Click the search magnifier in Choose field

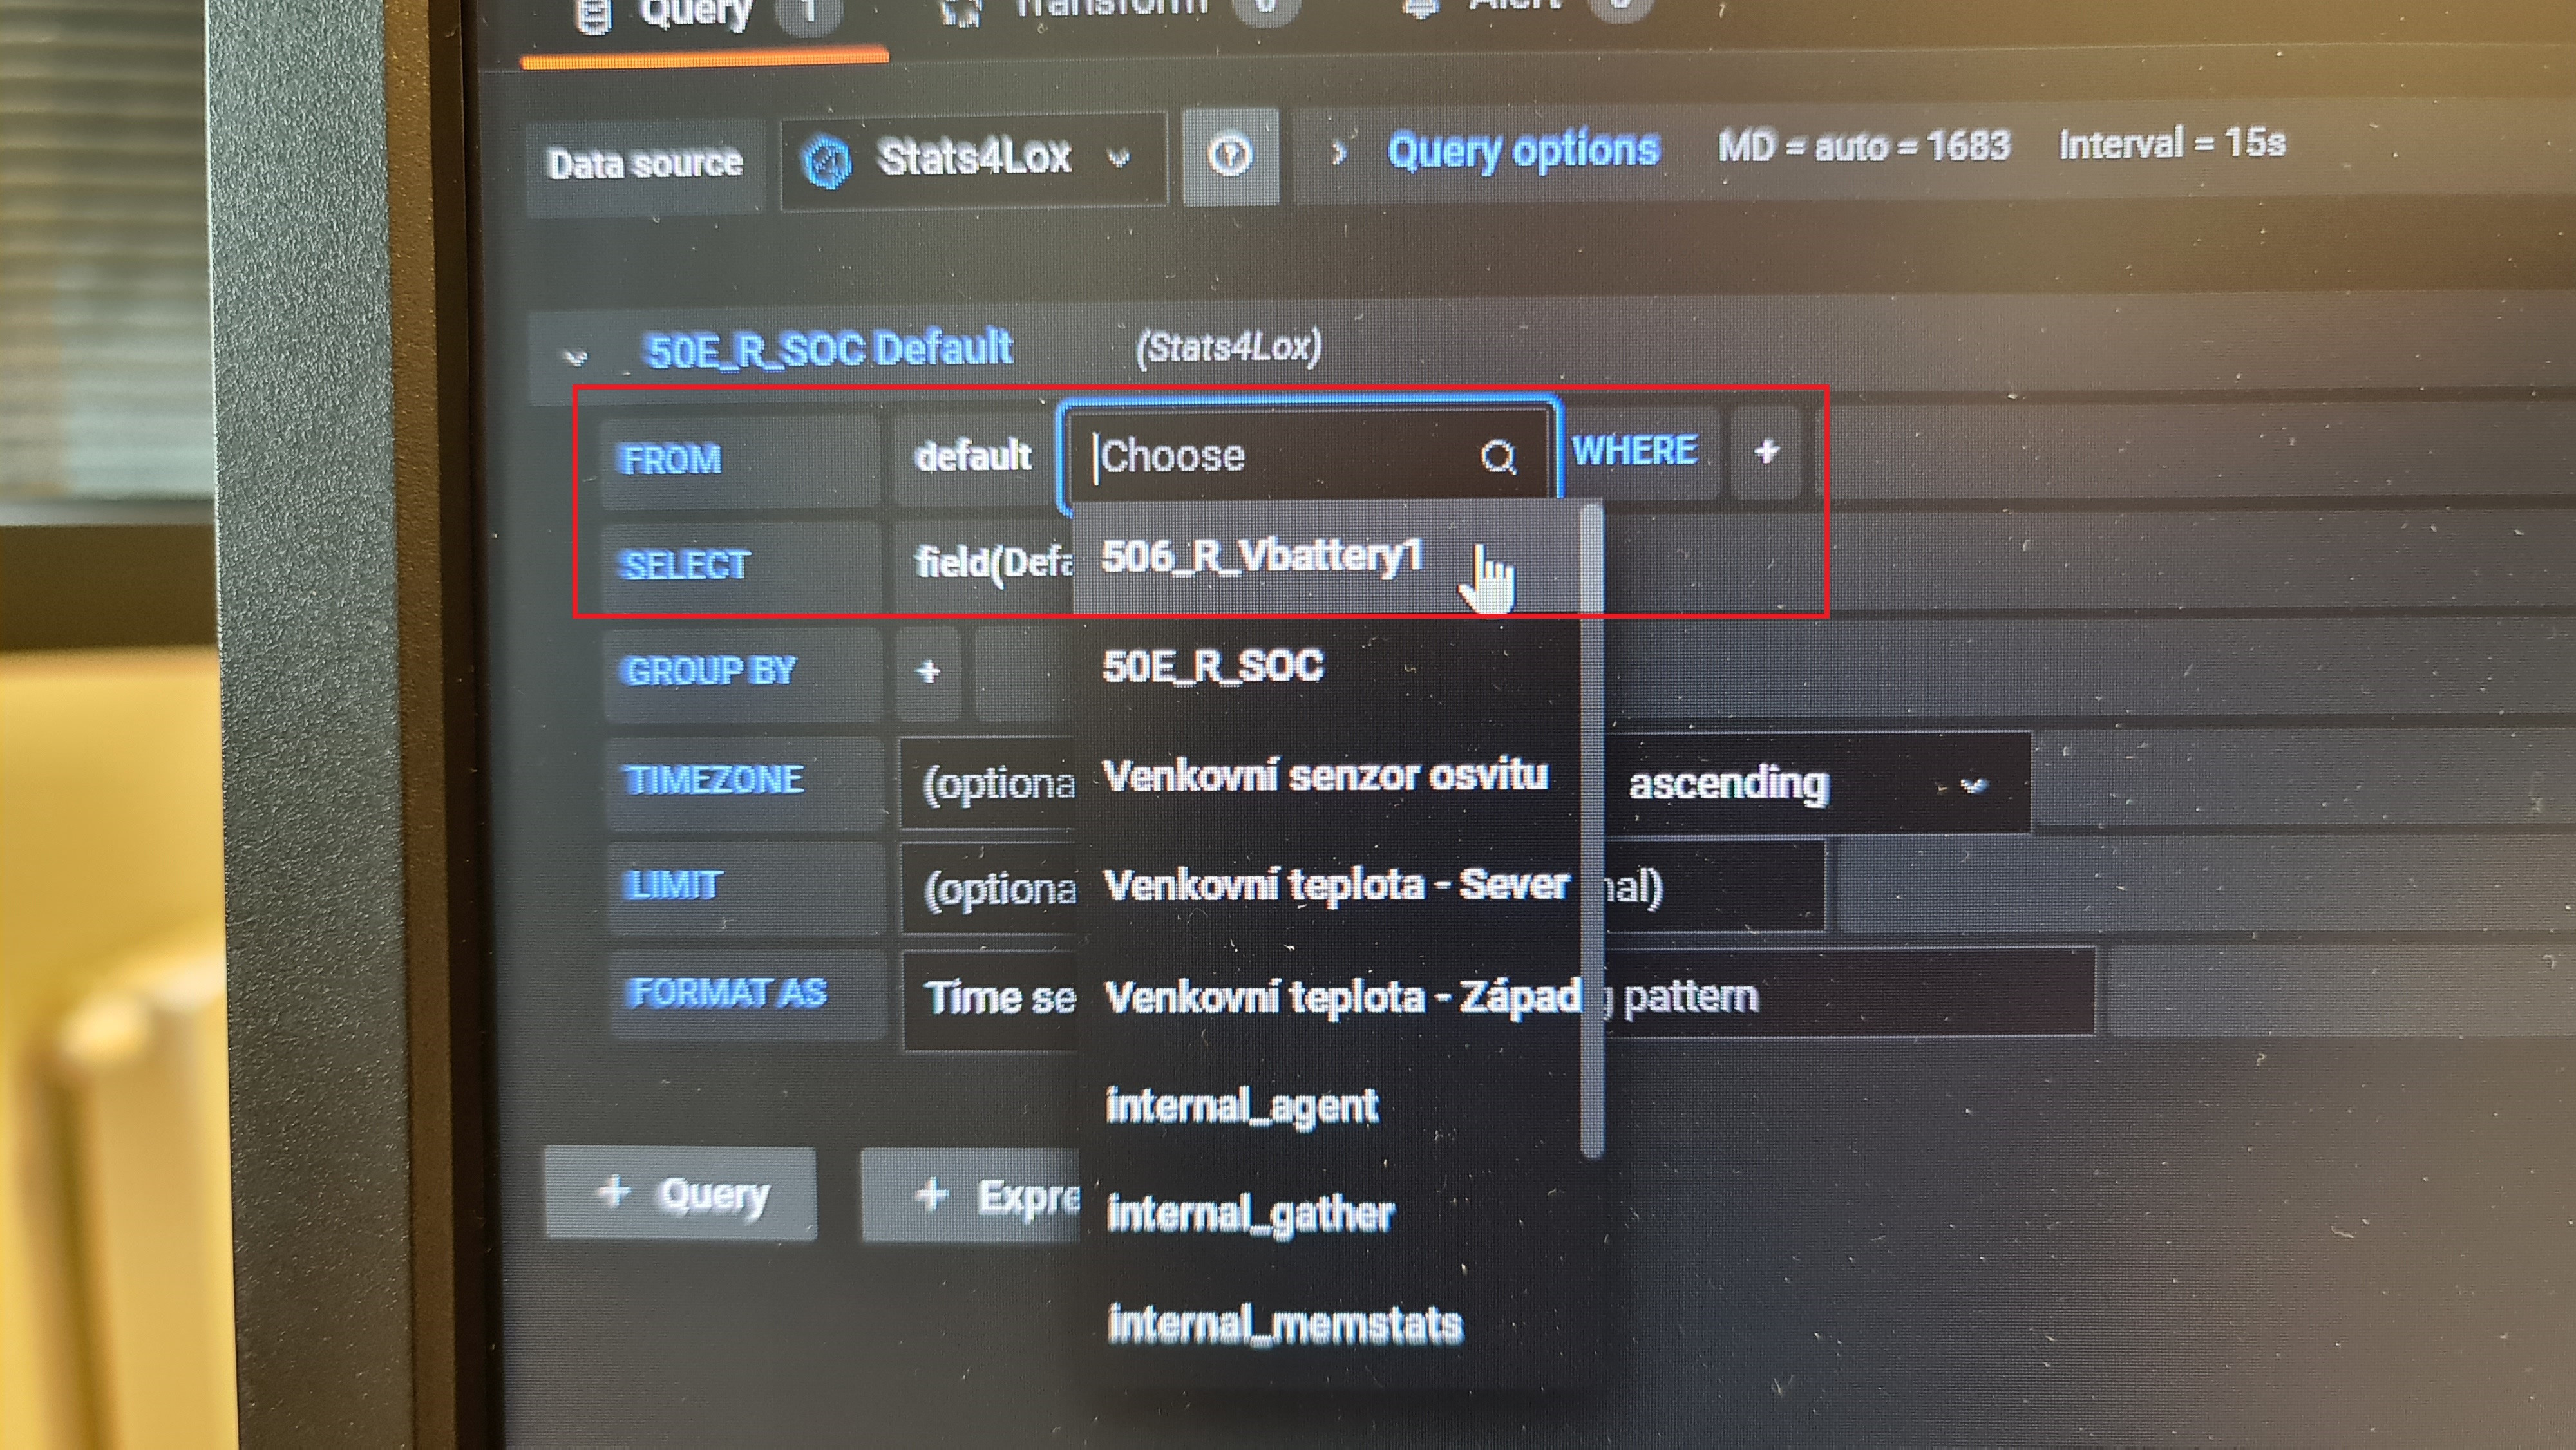(1497, 457)
